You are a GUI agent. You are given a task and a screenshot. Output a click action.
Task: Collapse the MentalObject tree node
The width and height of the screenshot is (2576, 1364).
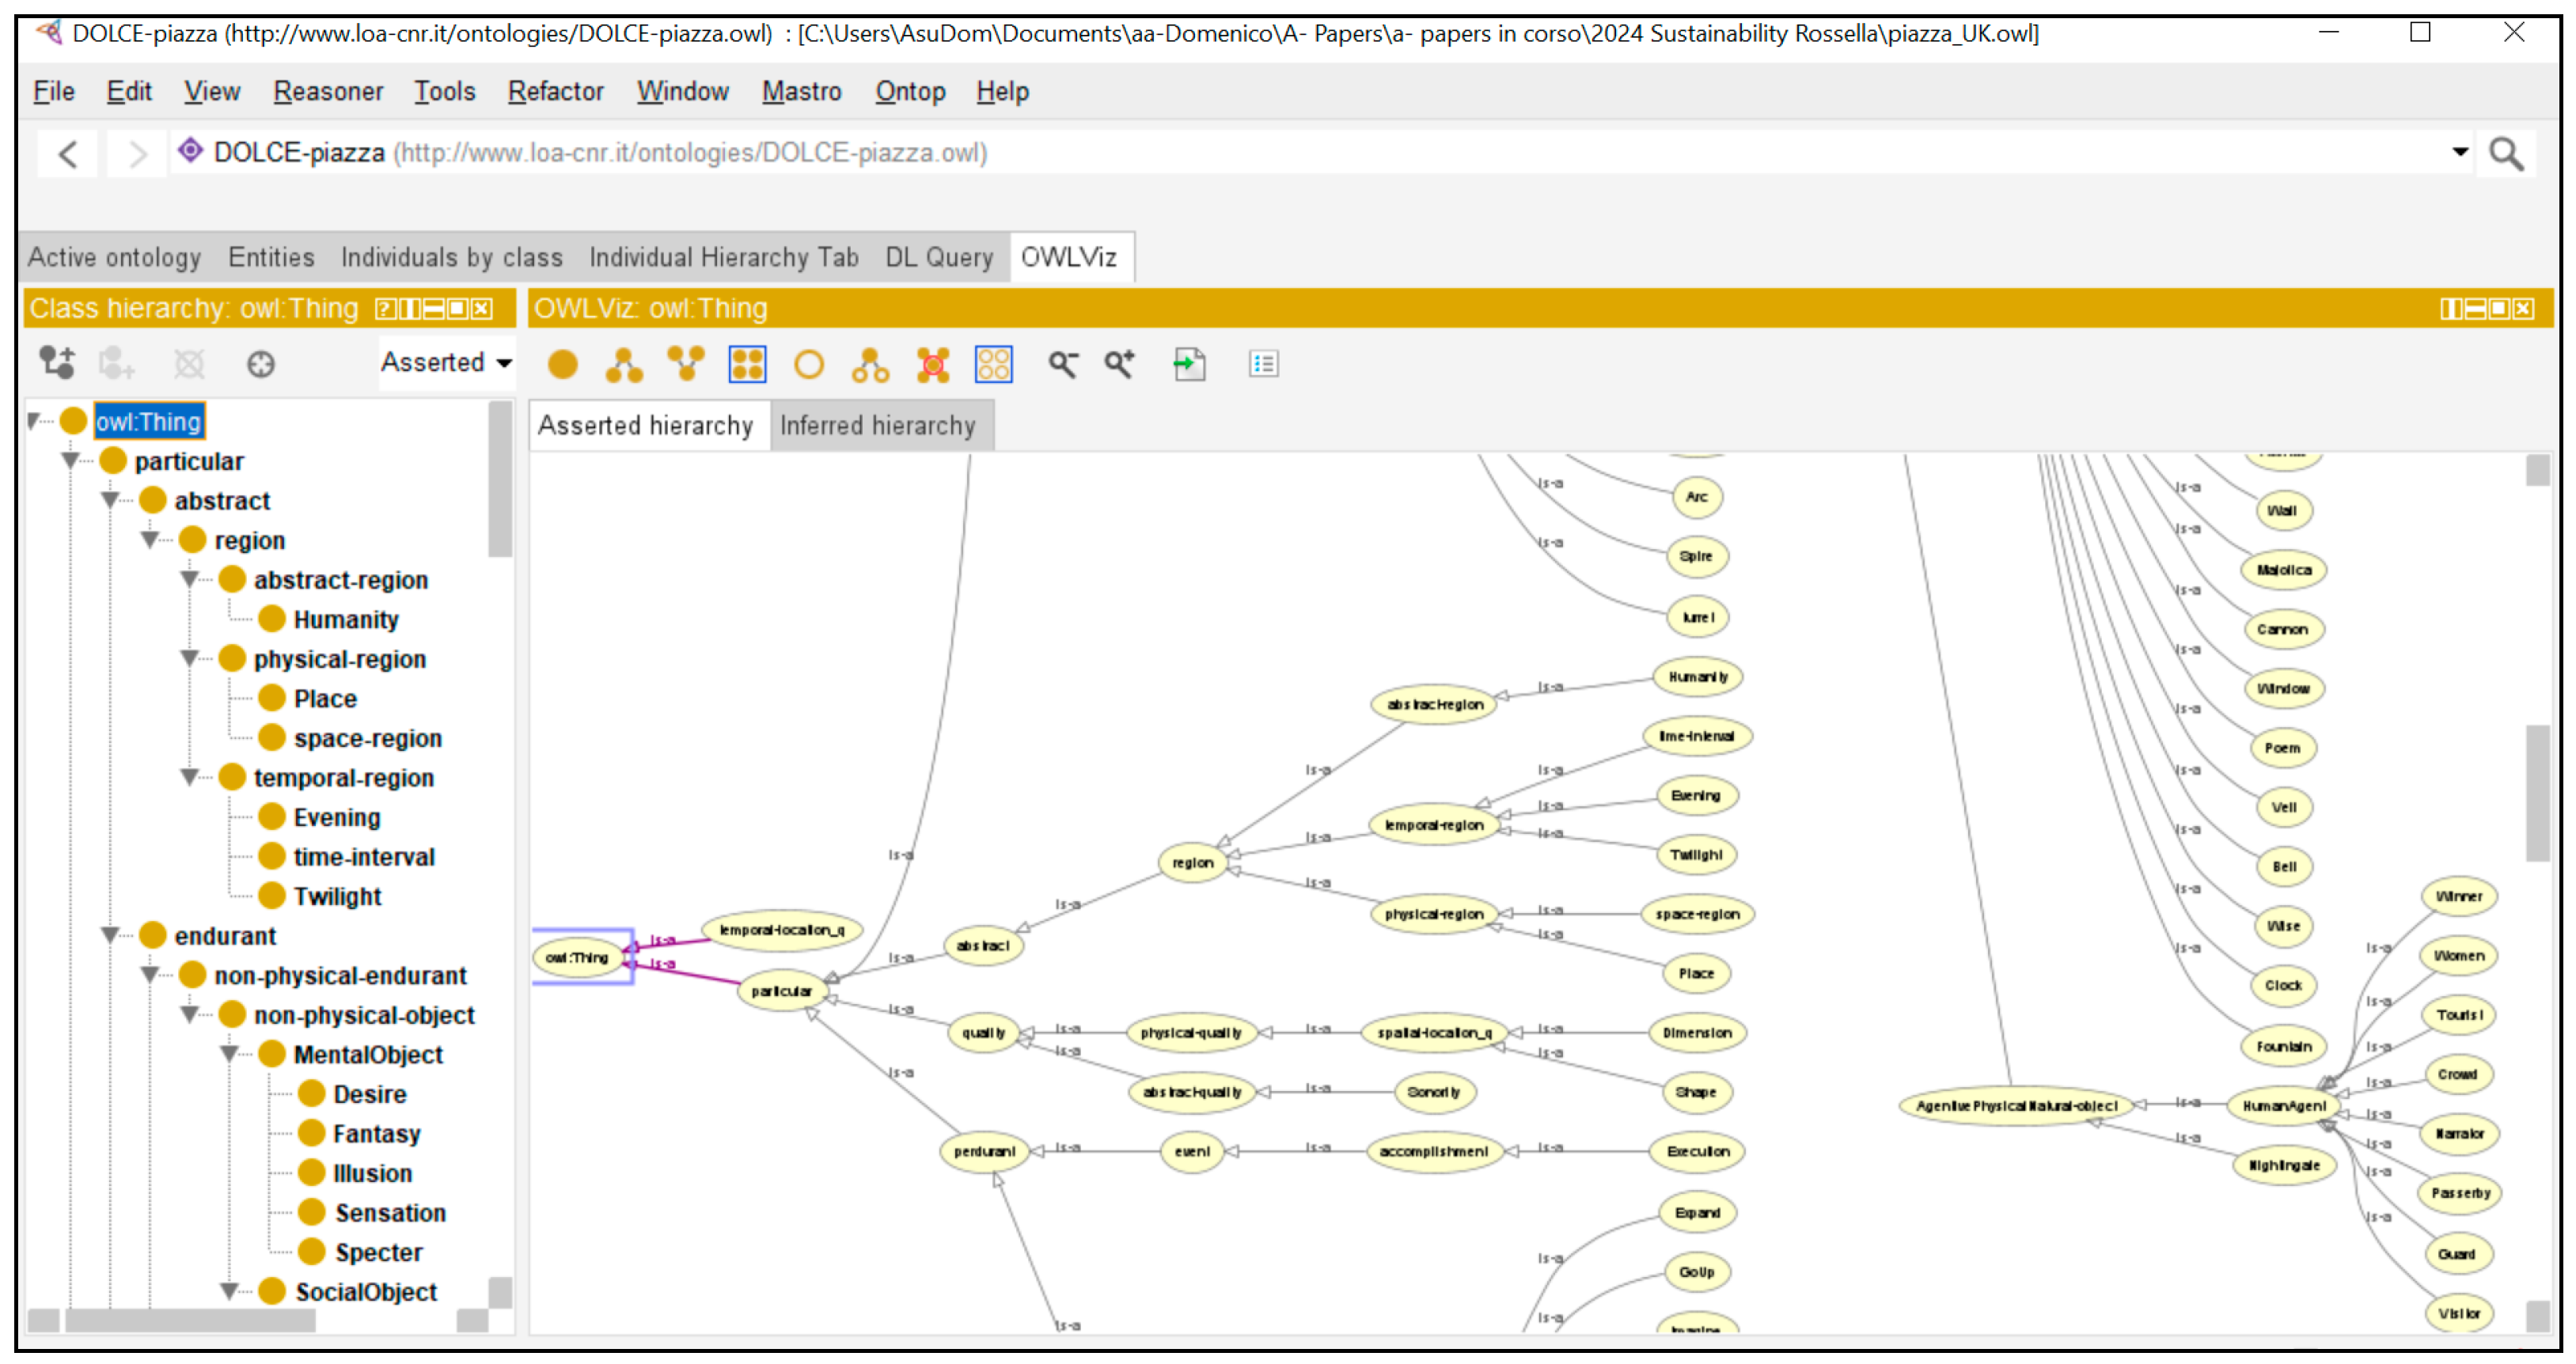[230, 1054]
